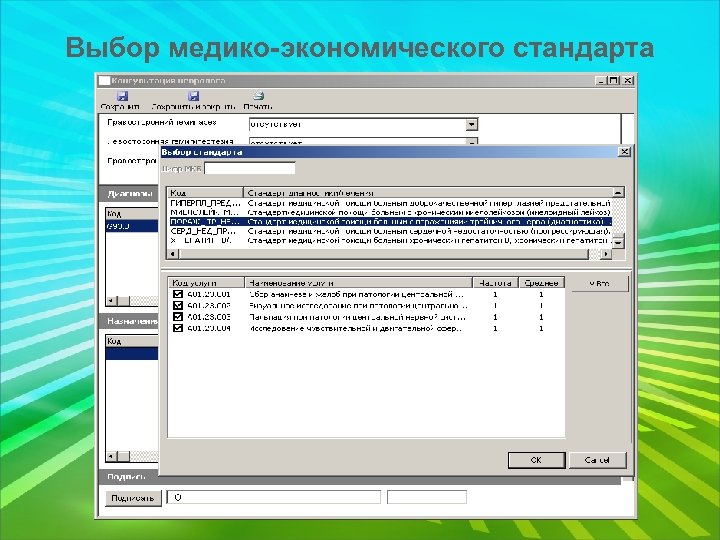Screen dimensions: 720x540
Task: Click the Диагнозы section header
Action: tap(129, 193)
